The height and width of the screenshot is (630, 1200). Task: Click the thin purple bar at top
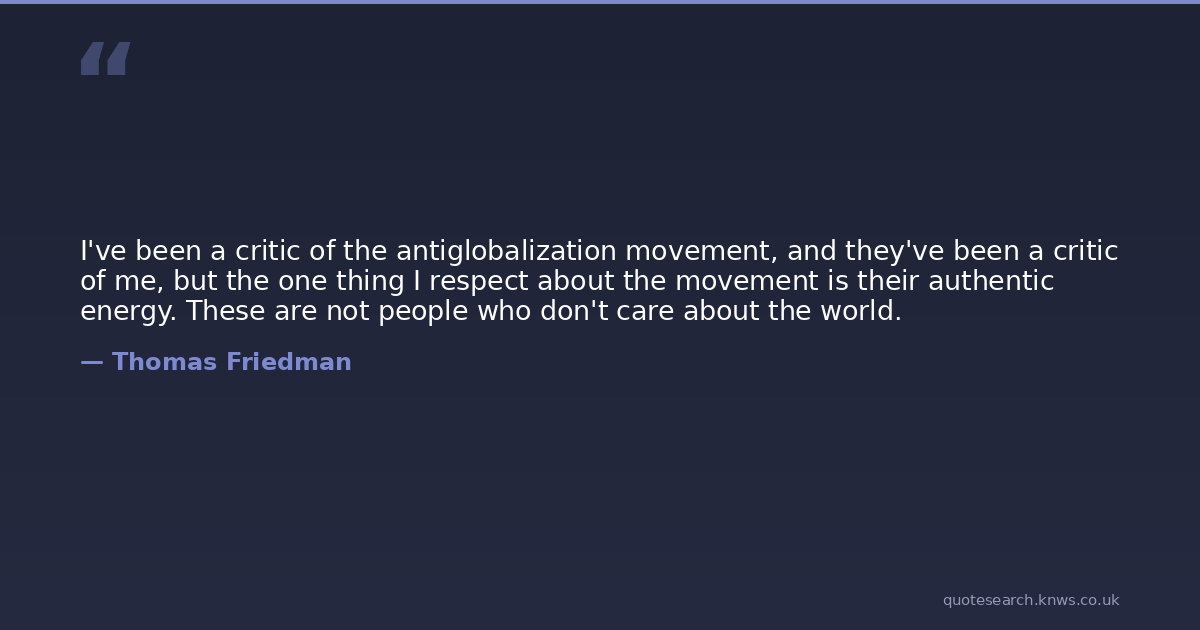[600, 2]
